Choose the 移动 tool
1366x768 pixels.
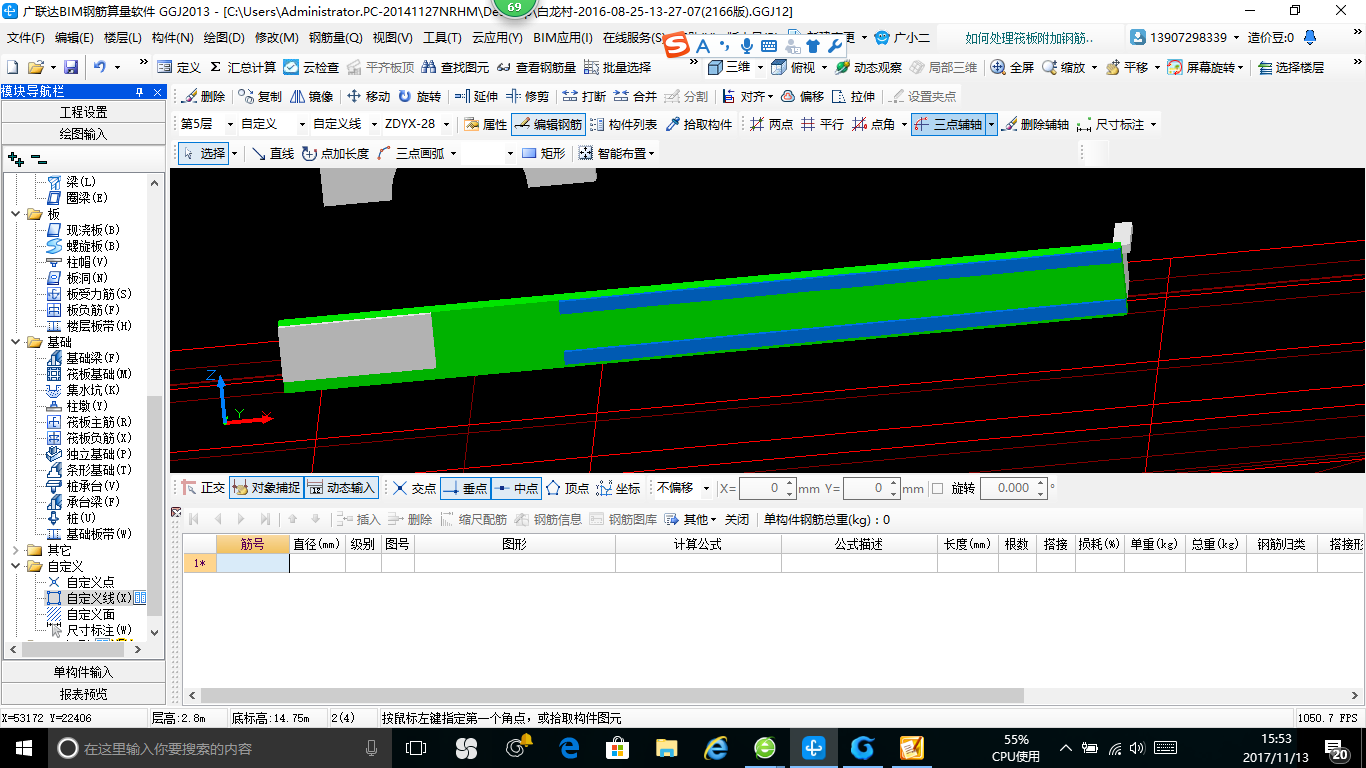(x=368, y=97)
